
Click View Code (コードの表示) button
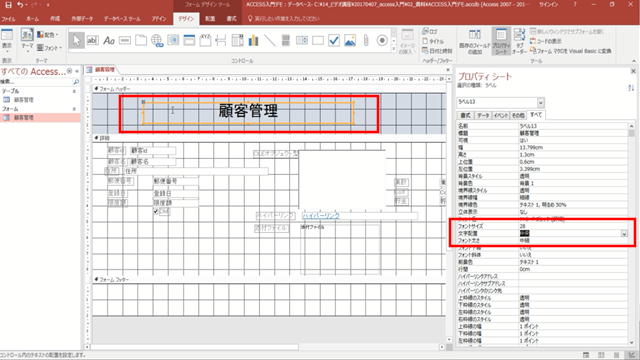546,41
